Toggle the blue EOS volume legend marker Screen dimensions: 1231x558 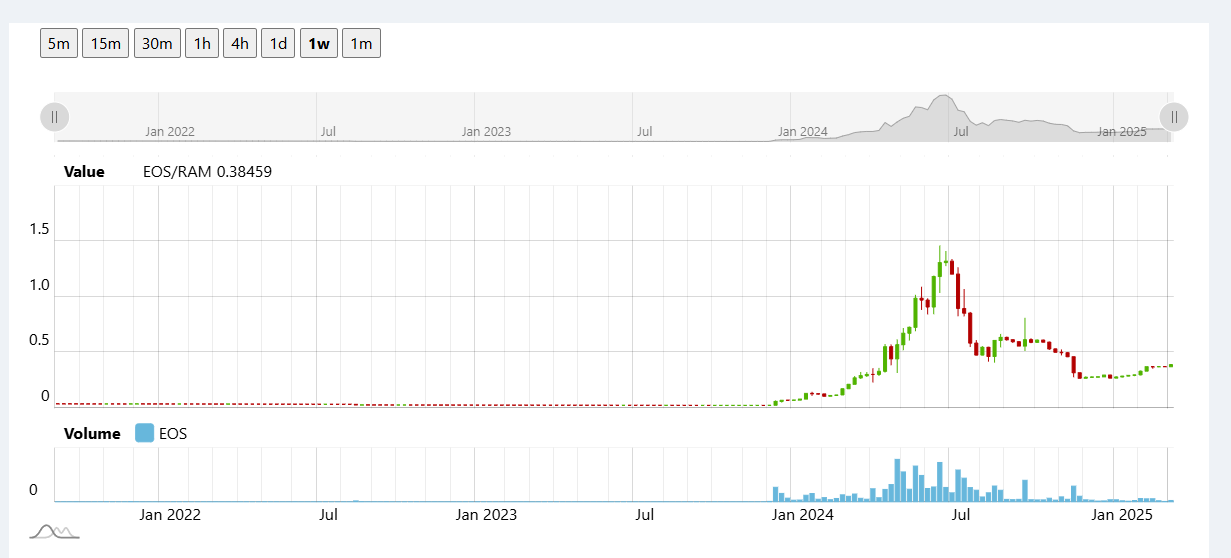(144, 433)
